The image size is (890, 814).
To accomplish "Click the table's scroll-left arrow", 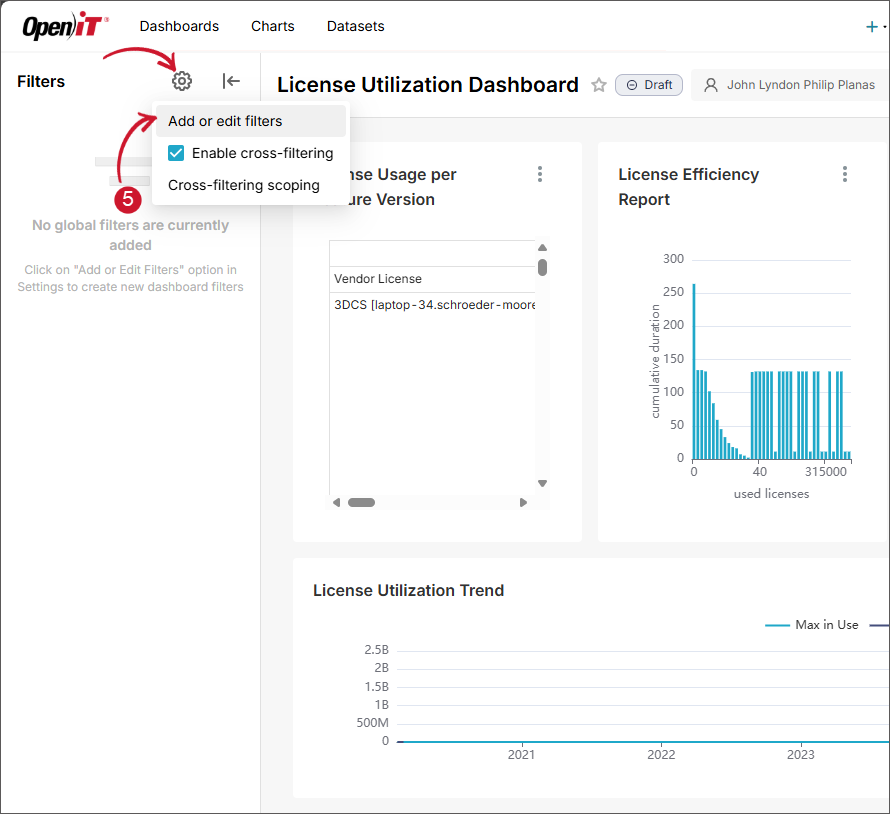I will 337,502.
